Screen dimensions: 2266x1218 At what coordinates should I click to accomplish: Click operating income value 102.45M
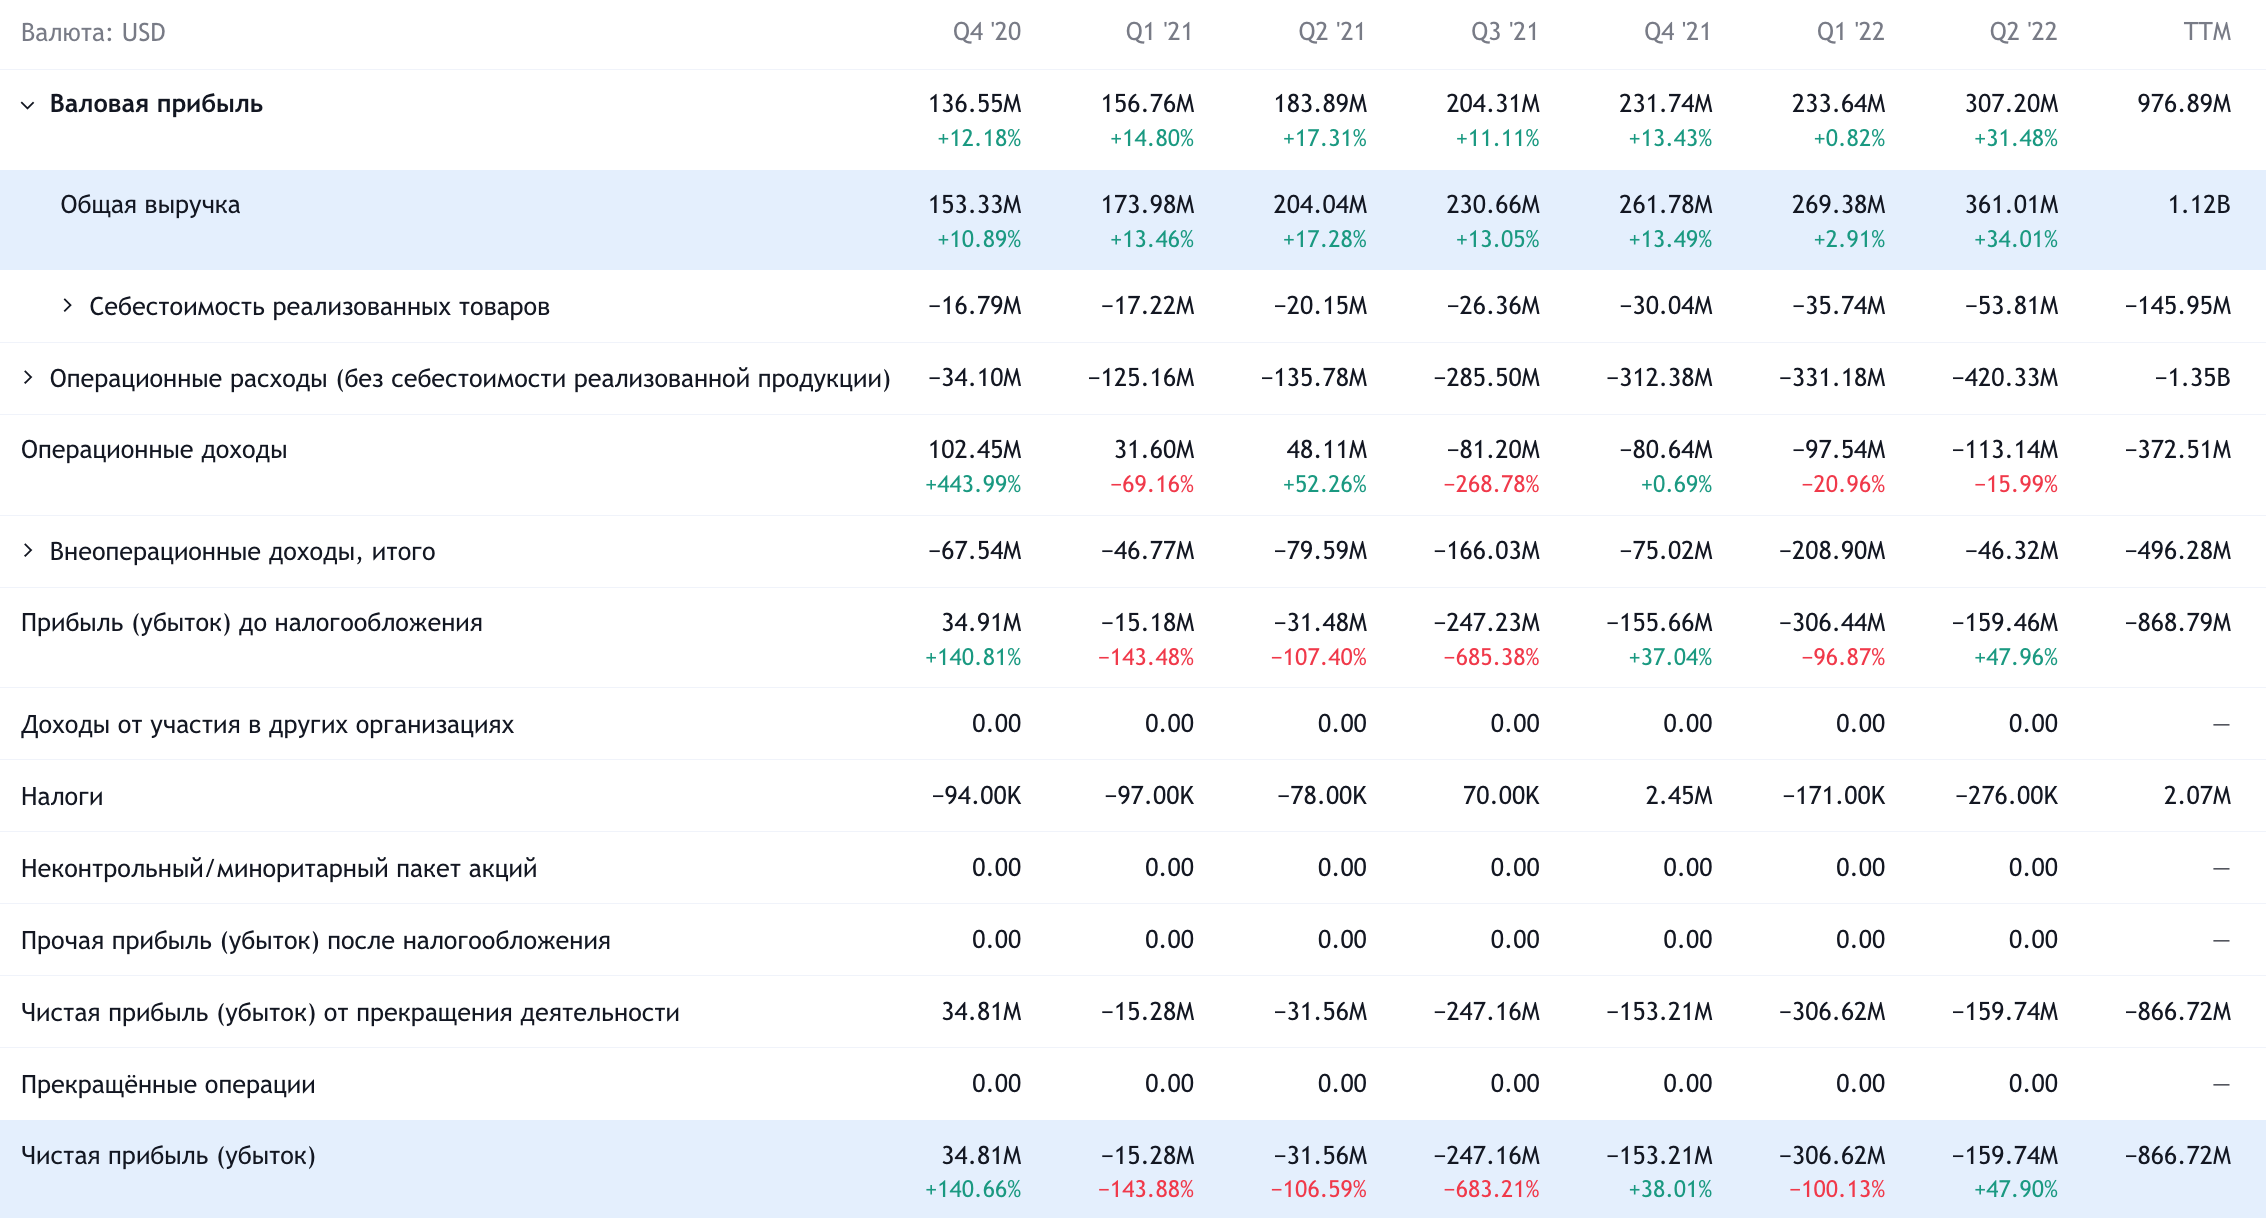[x=975, y=450]
